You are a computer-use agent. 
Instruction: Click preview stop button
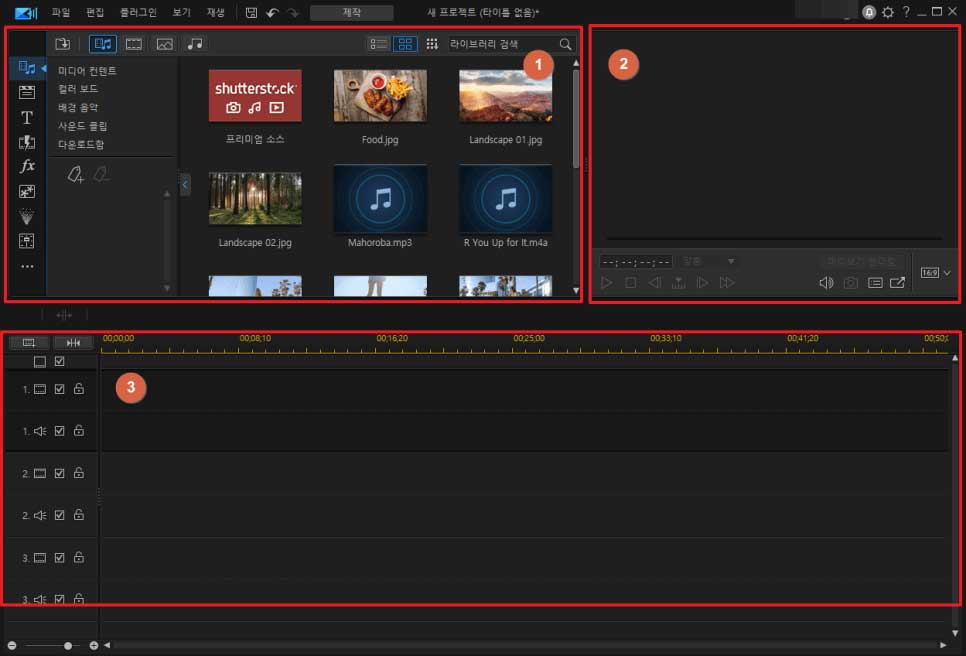(x=630, y=283)
